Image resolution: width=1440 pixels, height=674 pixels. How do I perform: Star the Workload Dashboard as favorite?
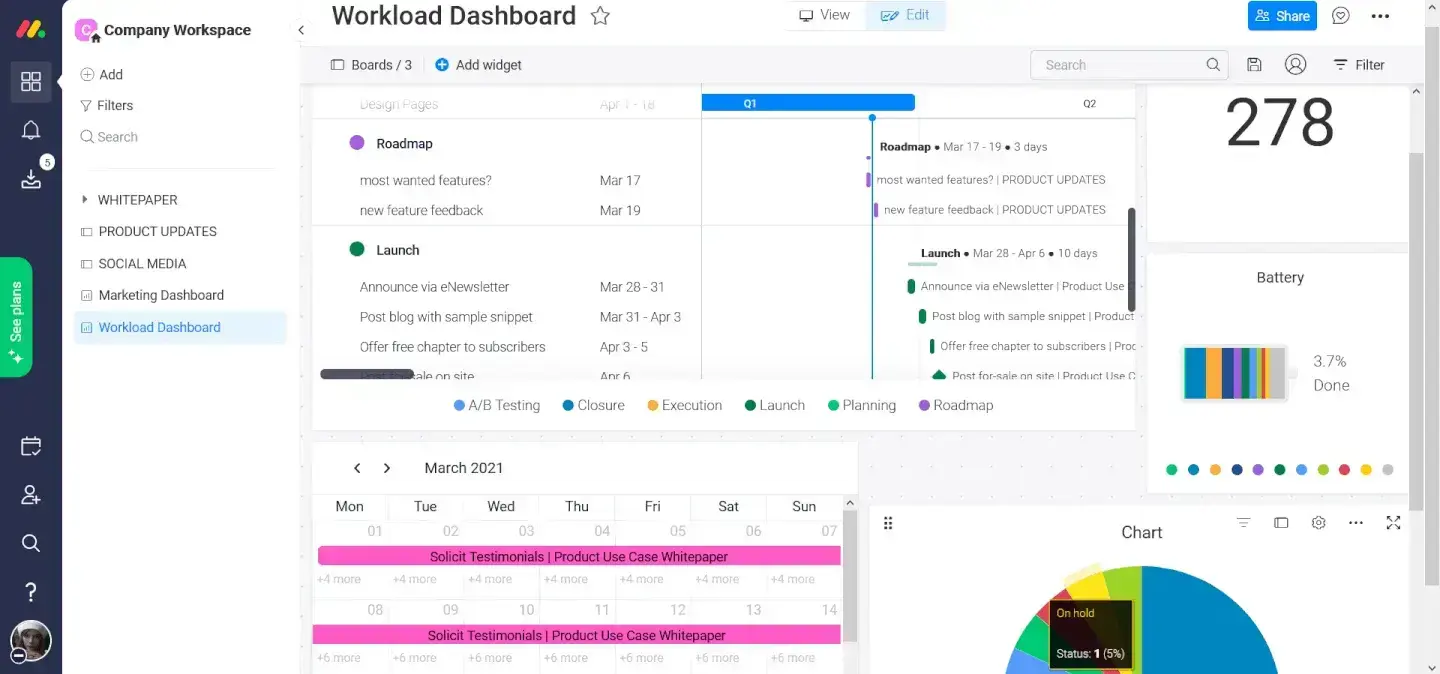coord(600,16)
